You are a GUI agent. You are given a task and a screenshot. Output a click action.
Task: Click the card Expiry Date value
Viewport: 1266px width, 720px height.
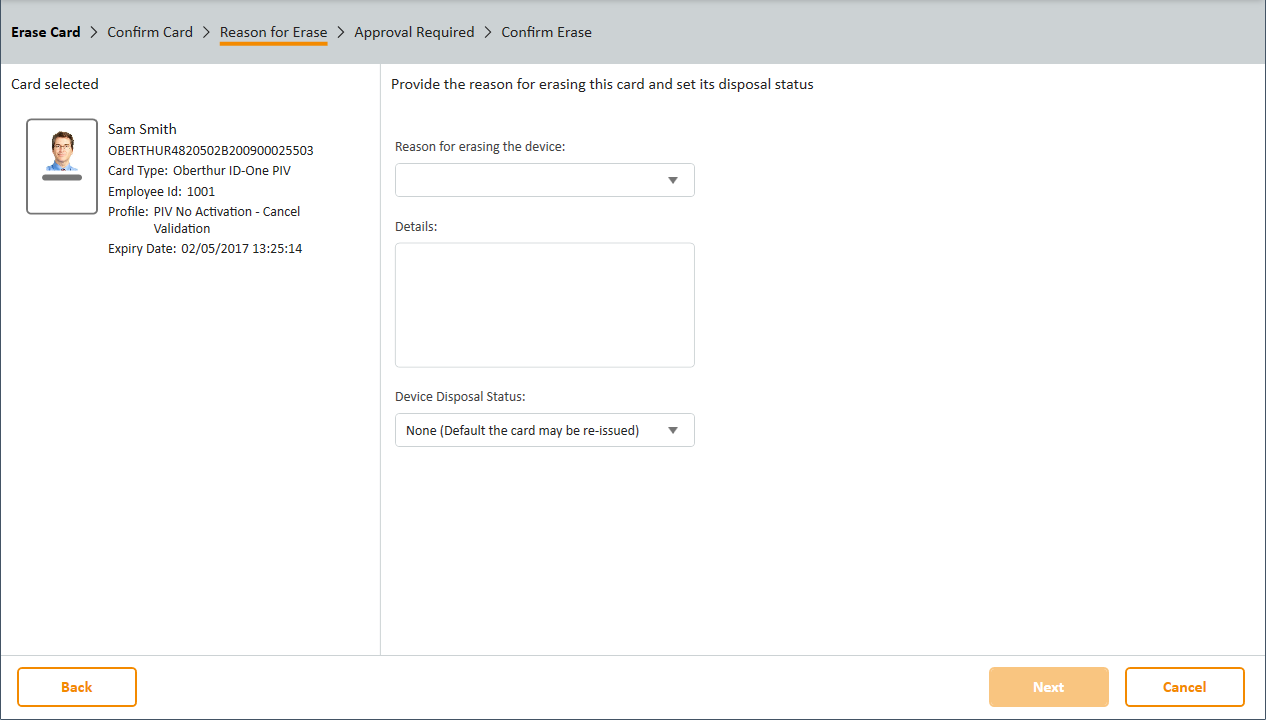pos(241,248)
